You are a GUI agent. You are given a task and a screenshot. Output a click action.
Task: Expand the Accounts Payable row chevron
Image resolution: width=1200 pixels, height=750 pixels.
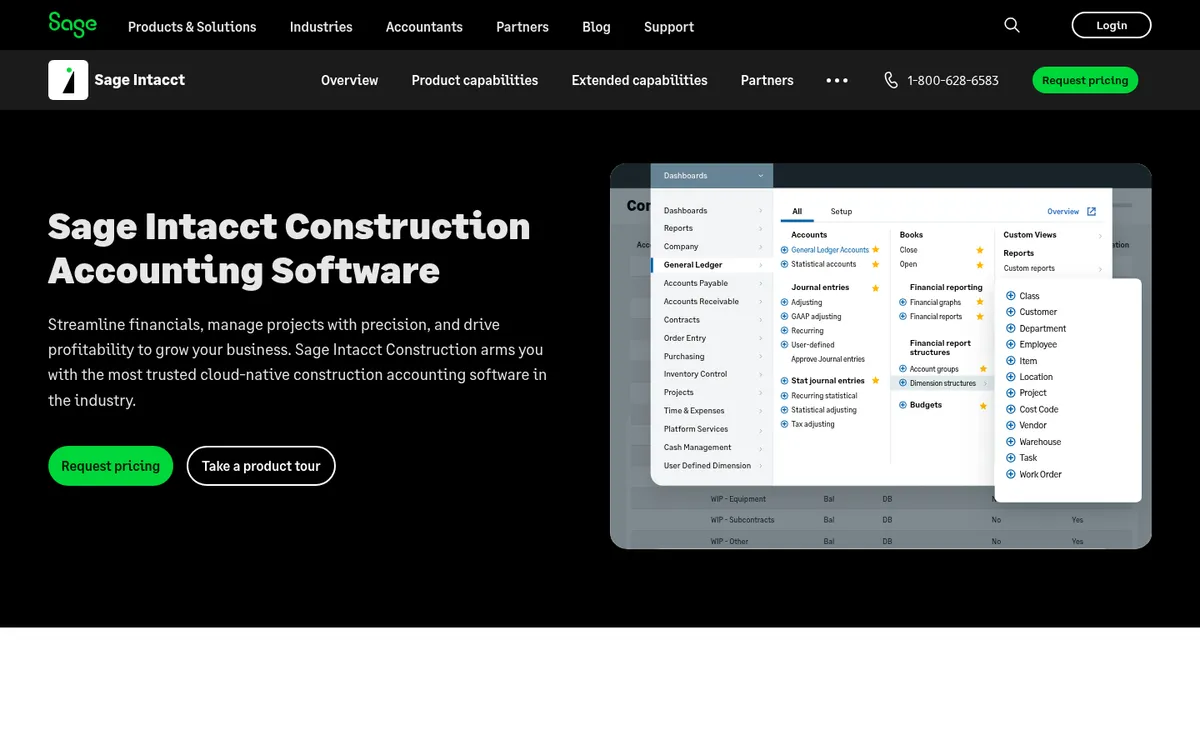760,283
